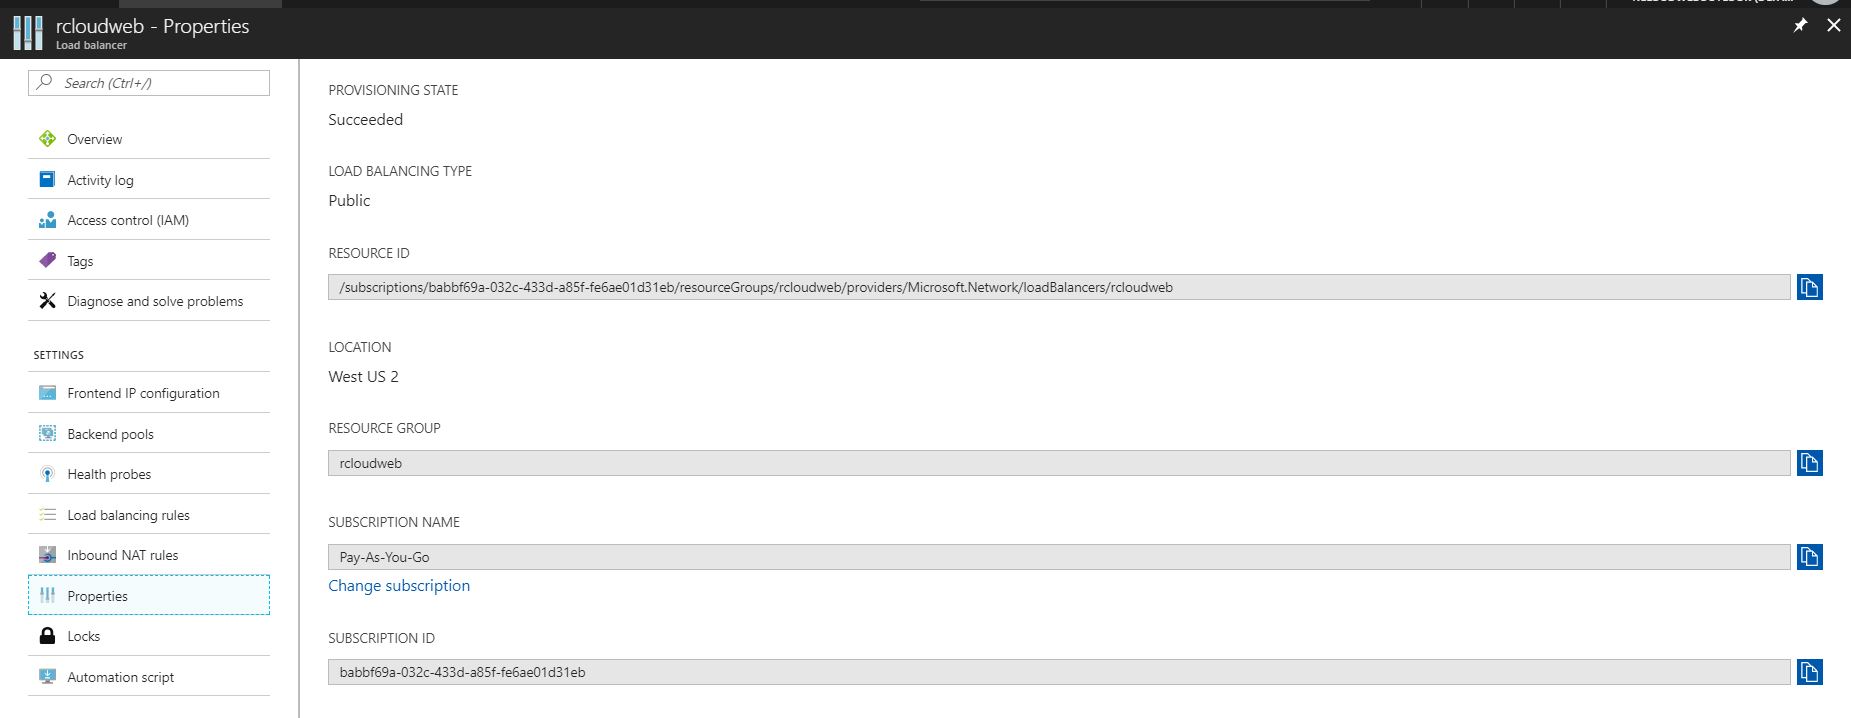The height and width of the screenshot is (718, 1851).
Task: Open the Automation script page
Action: [x=149, y=676]
